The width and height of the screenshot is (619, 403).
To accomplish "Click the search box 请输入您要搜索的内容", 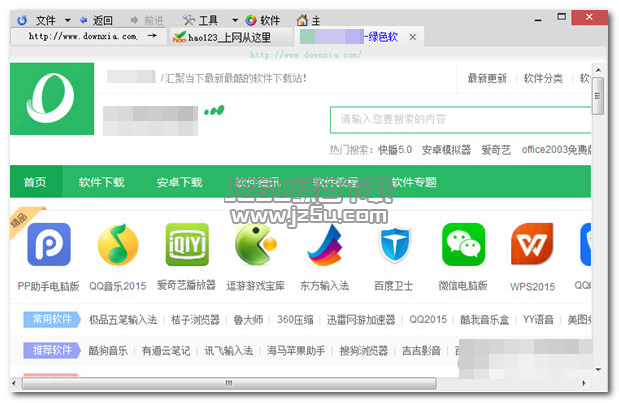I will (x=460, y=120).
